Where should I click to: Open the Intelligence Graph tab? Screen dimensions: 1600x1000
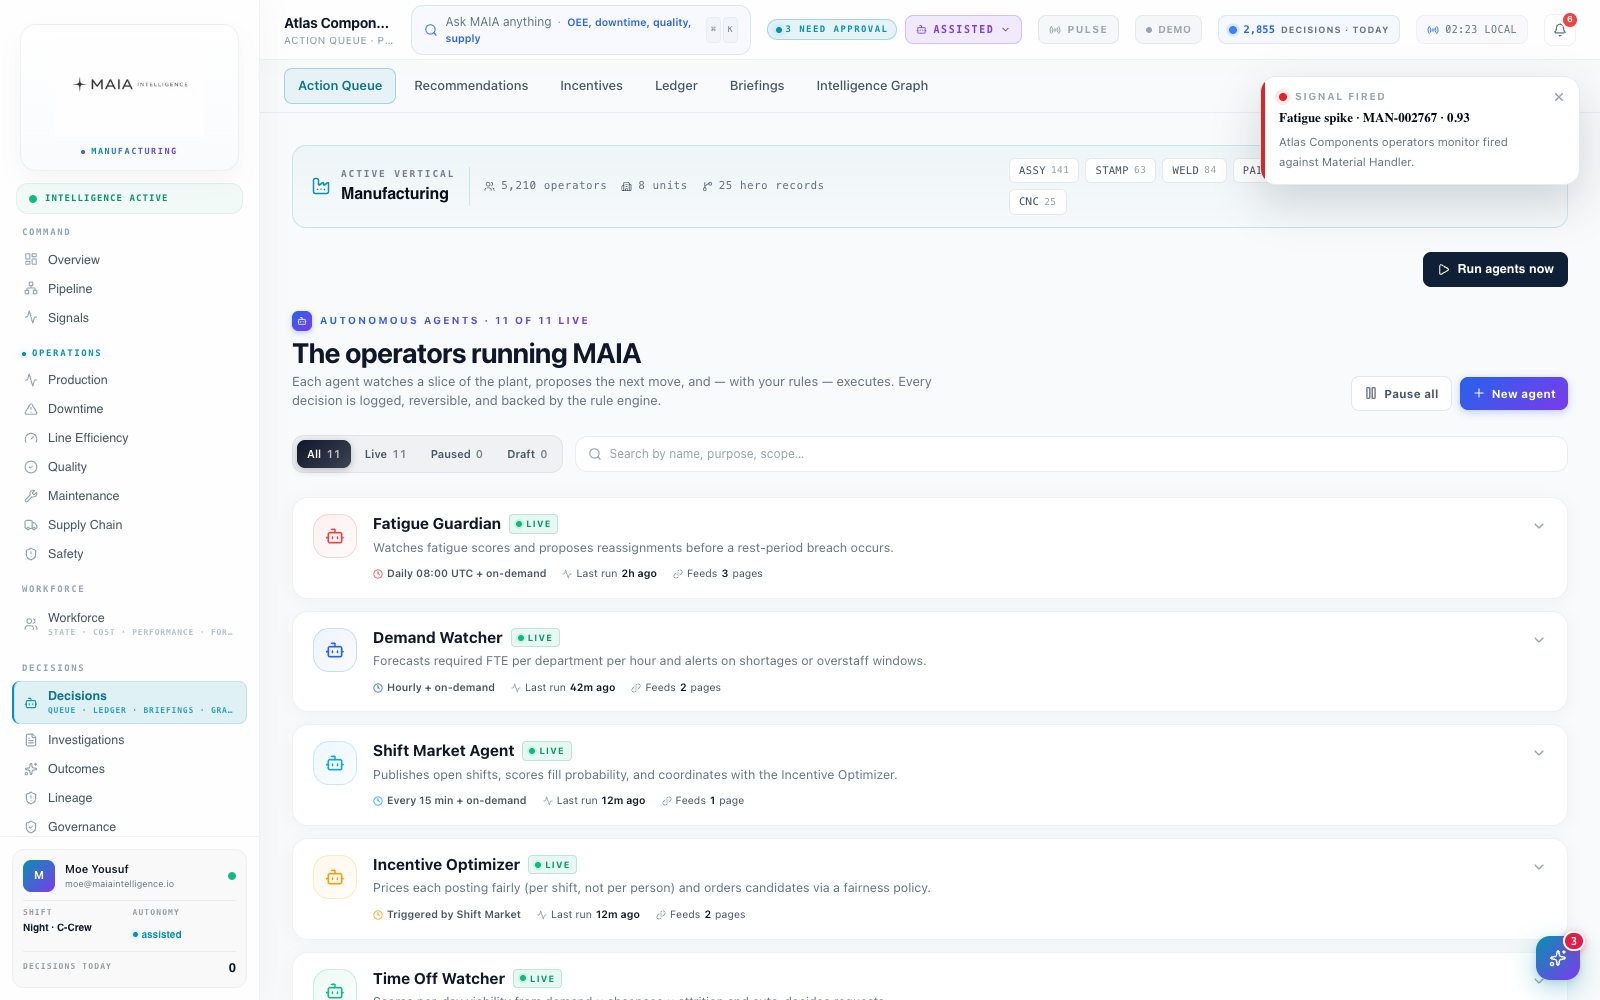pyautogui.click(x=872, y=86)
